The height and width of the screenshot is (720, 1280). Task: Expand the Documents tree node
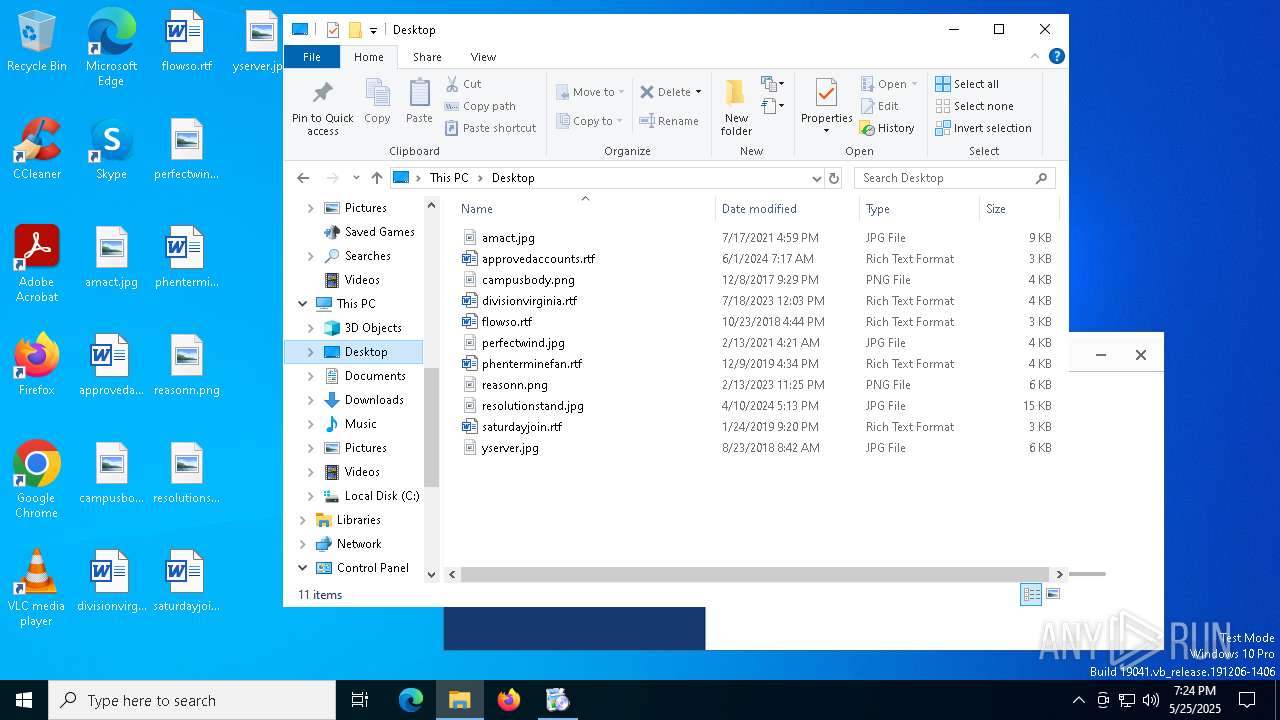coord(310,376)
